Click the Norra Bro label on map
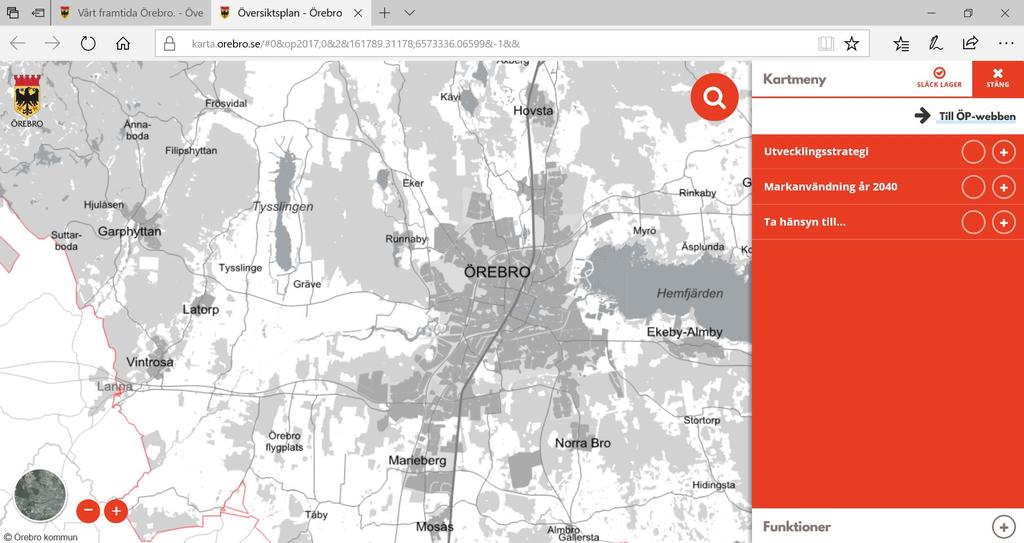Viewport: 1024px width, 543px height. tap(583, 443)
